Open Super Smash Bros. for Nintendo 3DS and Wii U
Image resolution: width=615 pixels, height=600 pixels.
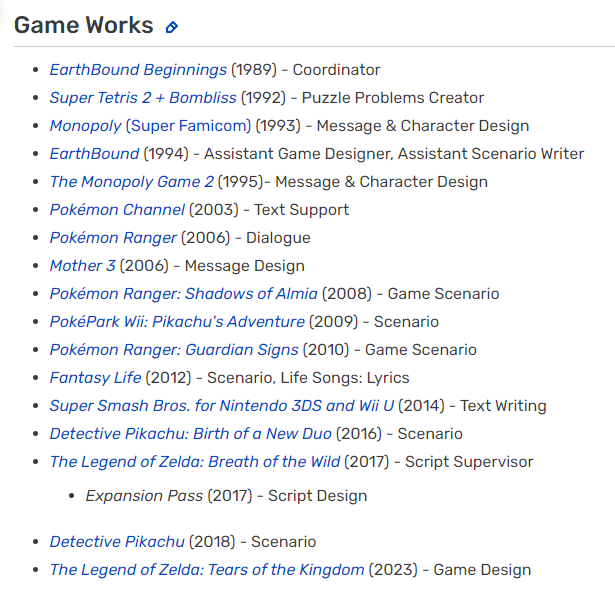point(222,406)
